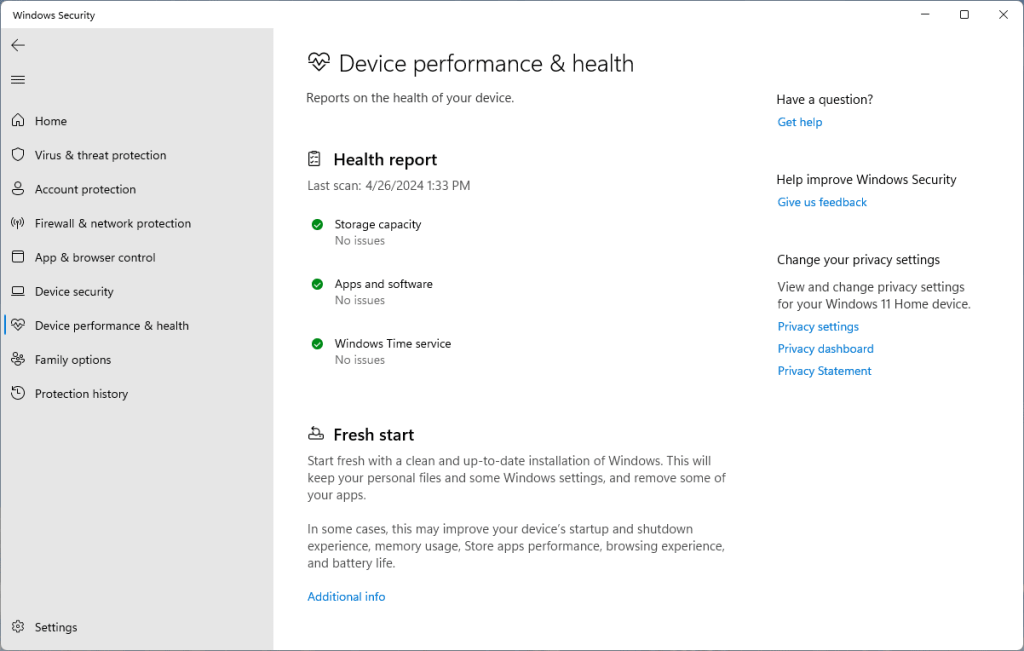1024x651 pixels.
Task: Click the Home house icon
Action: (18, 120)
